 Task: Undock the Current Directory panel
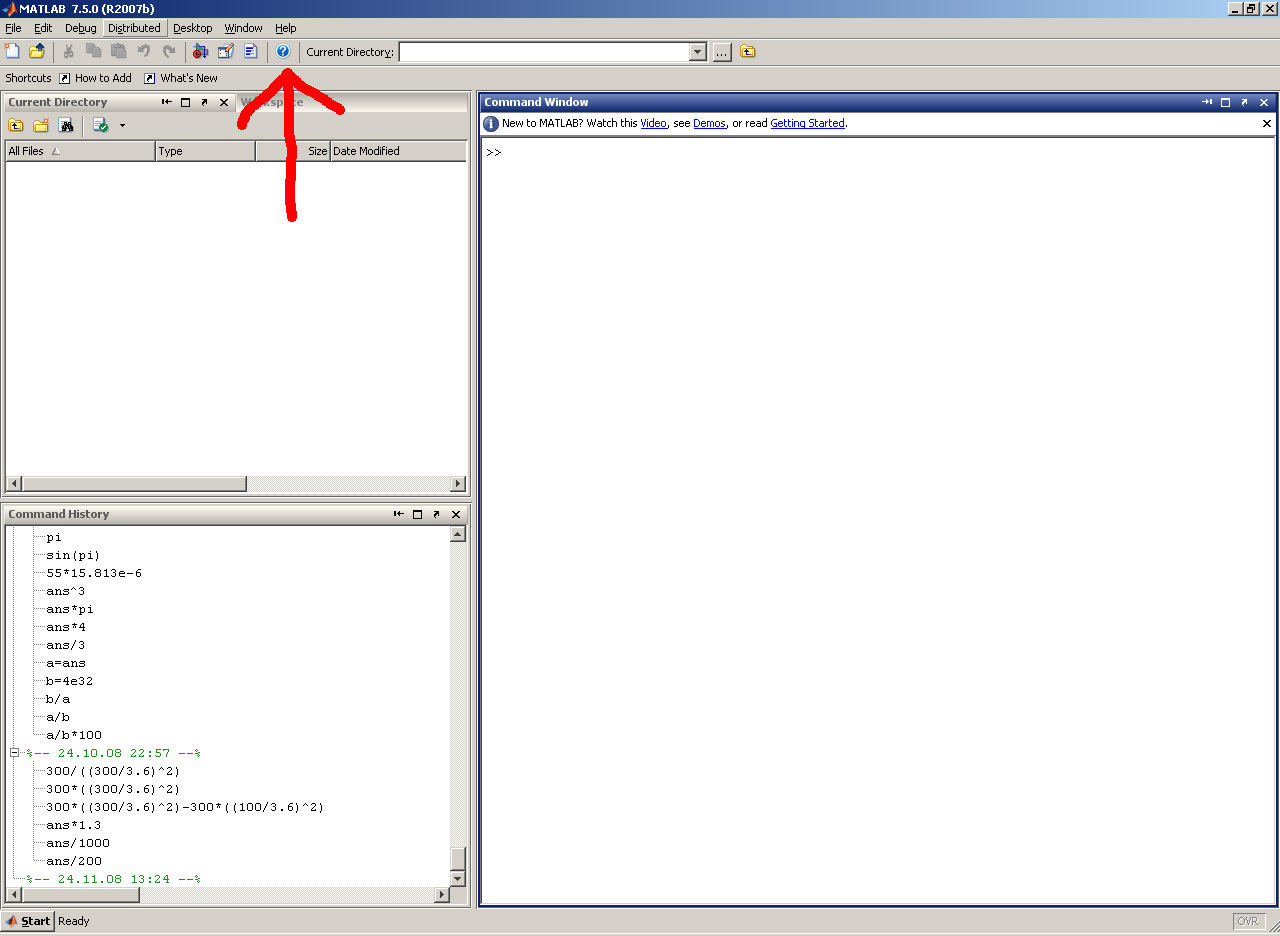(205, 102)
